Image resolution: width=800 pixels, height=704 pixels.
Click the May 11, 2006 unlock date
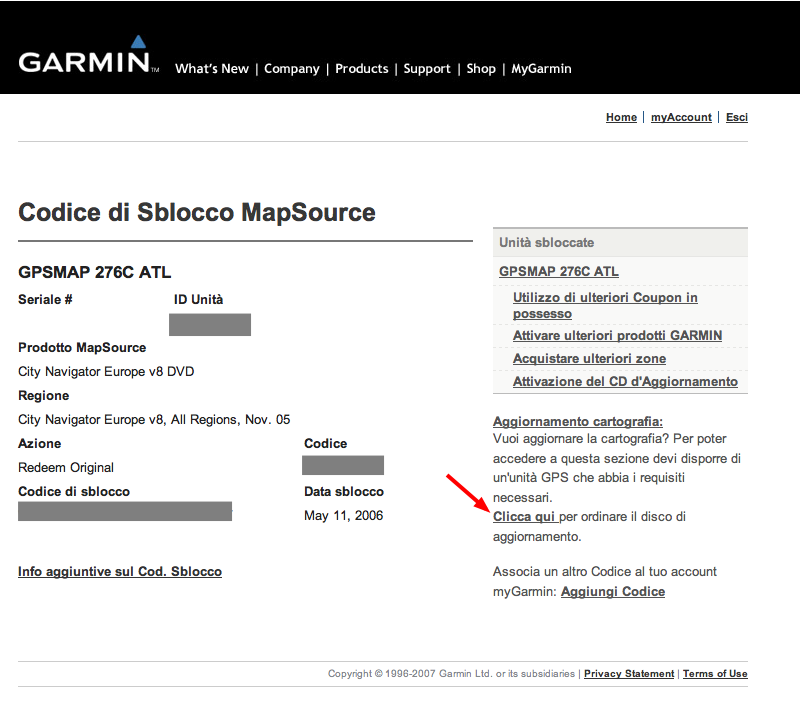(x=343, y=516)
